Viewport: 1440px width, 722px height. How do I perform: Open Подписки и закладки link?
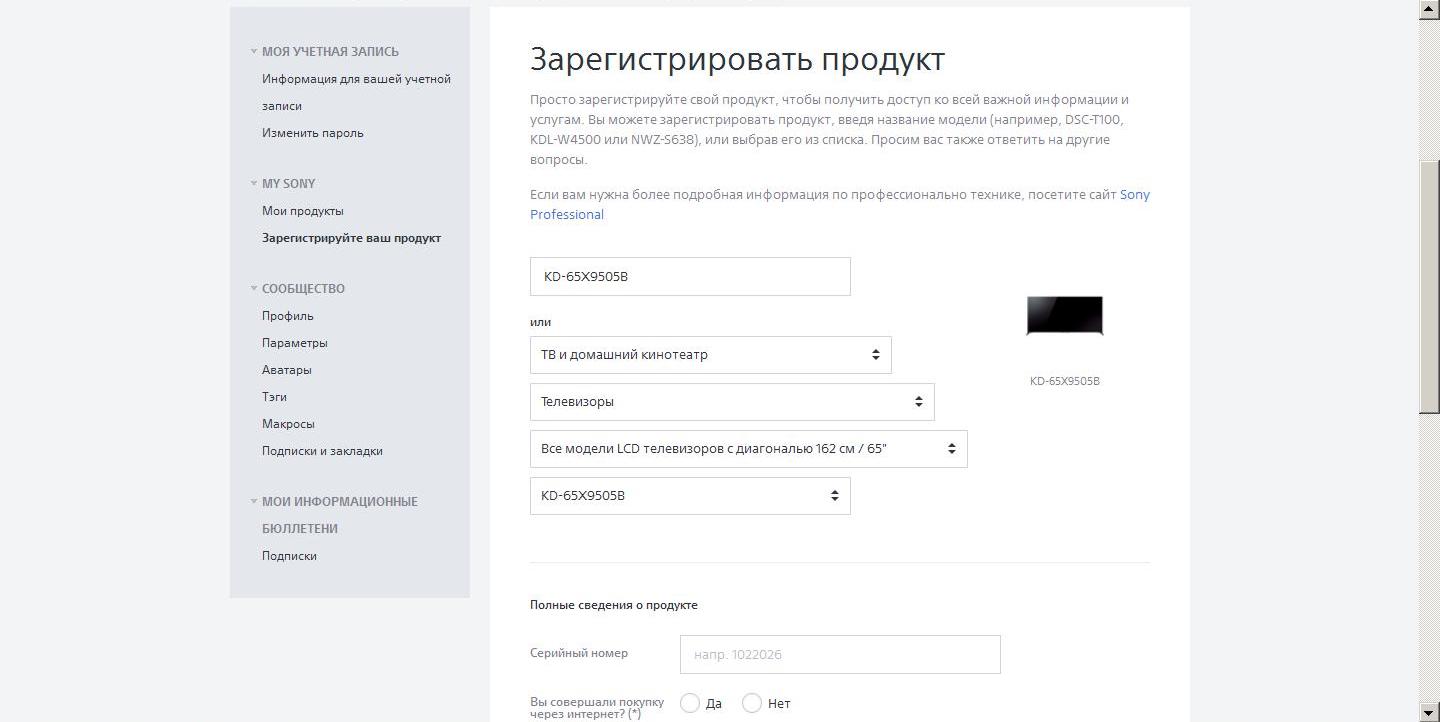click(322, 451)
